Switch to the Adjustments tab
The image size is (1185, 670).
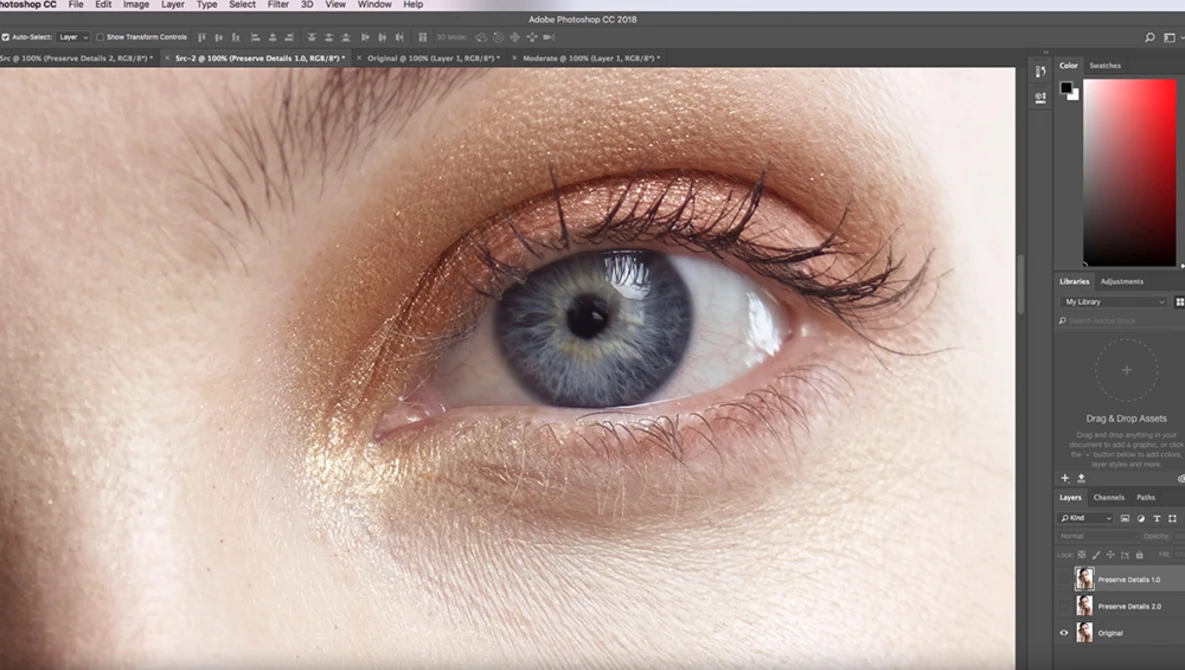[1122, 282]
